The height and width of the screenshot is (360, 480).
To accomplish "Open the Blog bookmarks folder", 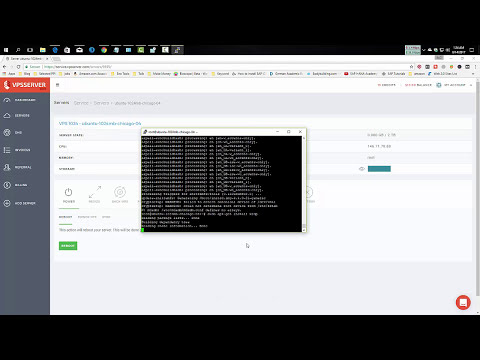I will pos(24,74).
